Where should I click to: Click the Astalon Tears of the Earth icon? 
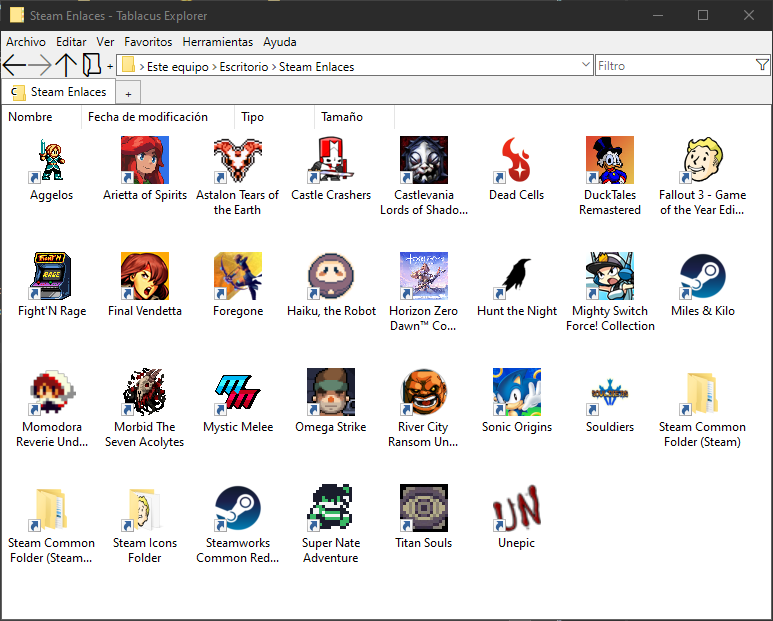(x=238, y=160)
